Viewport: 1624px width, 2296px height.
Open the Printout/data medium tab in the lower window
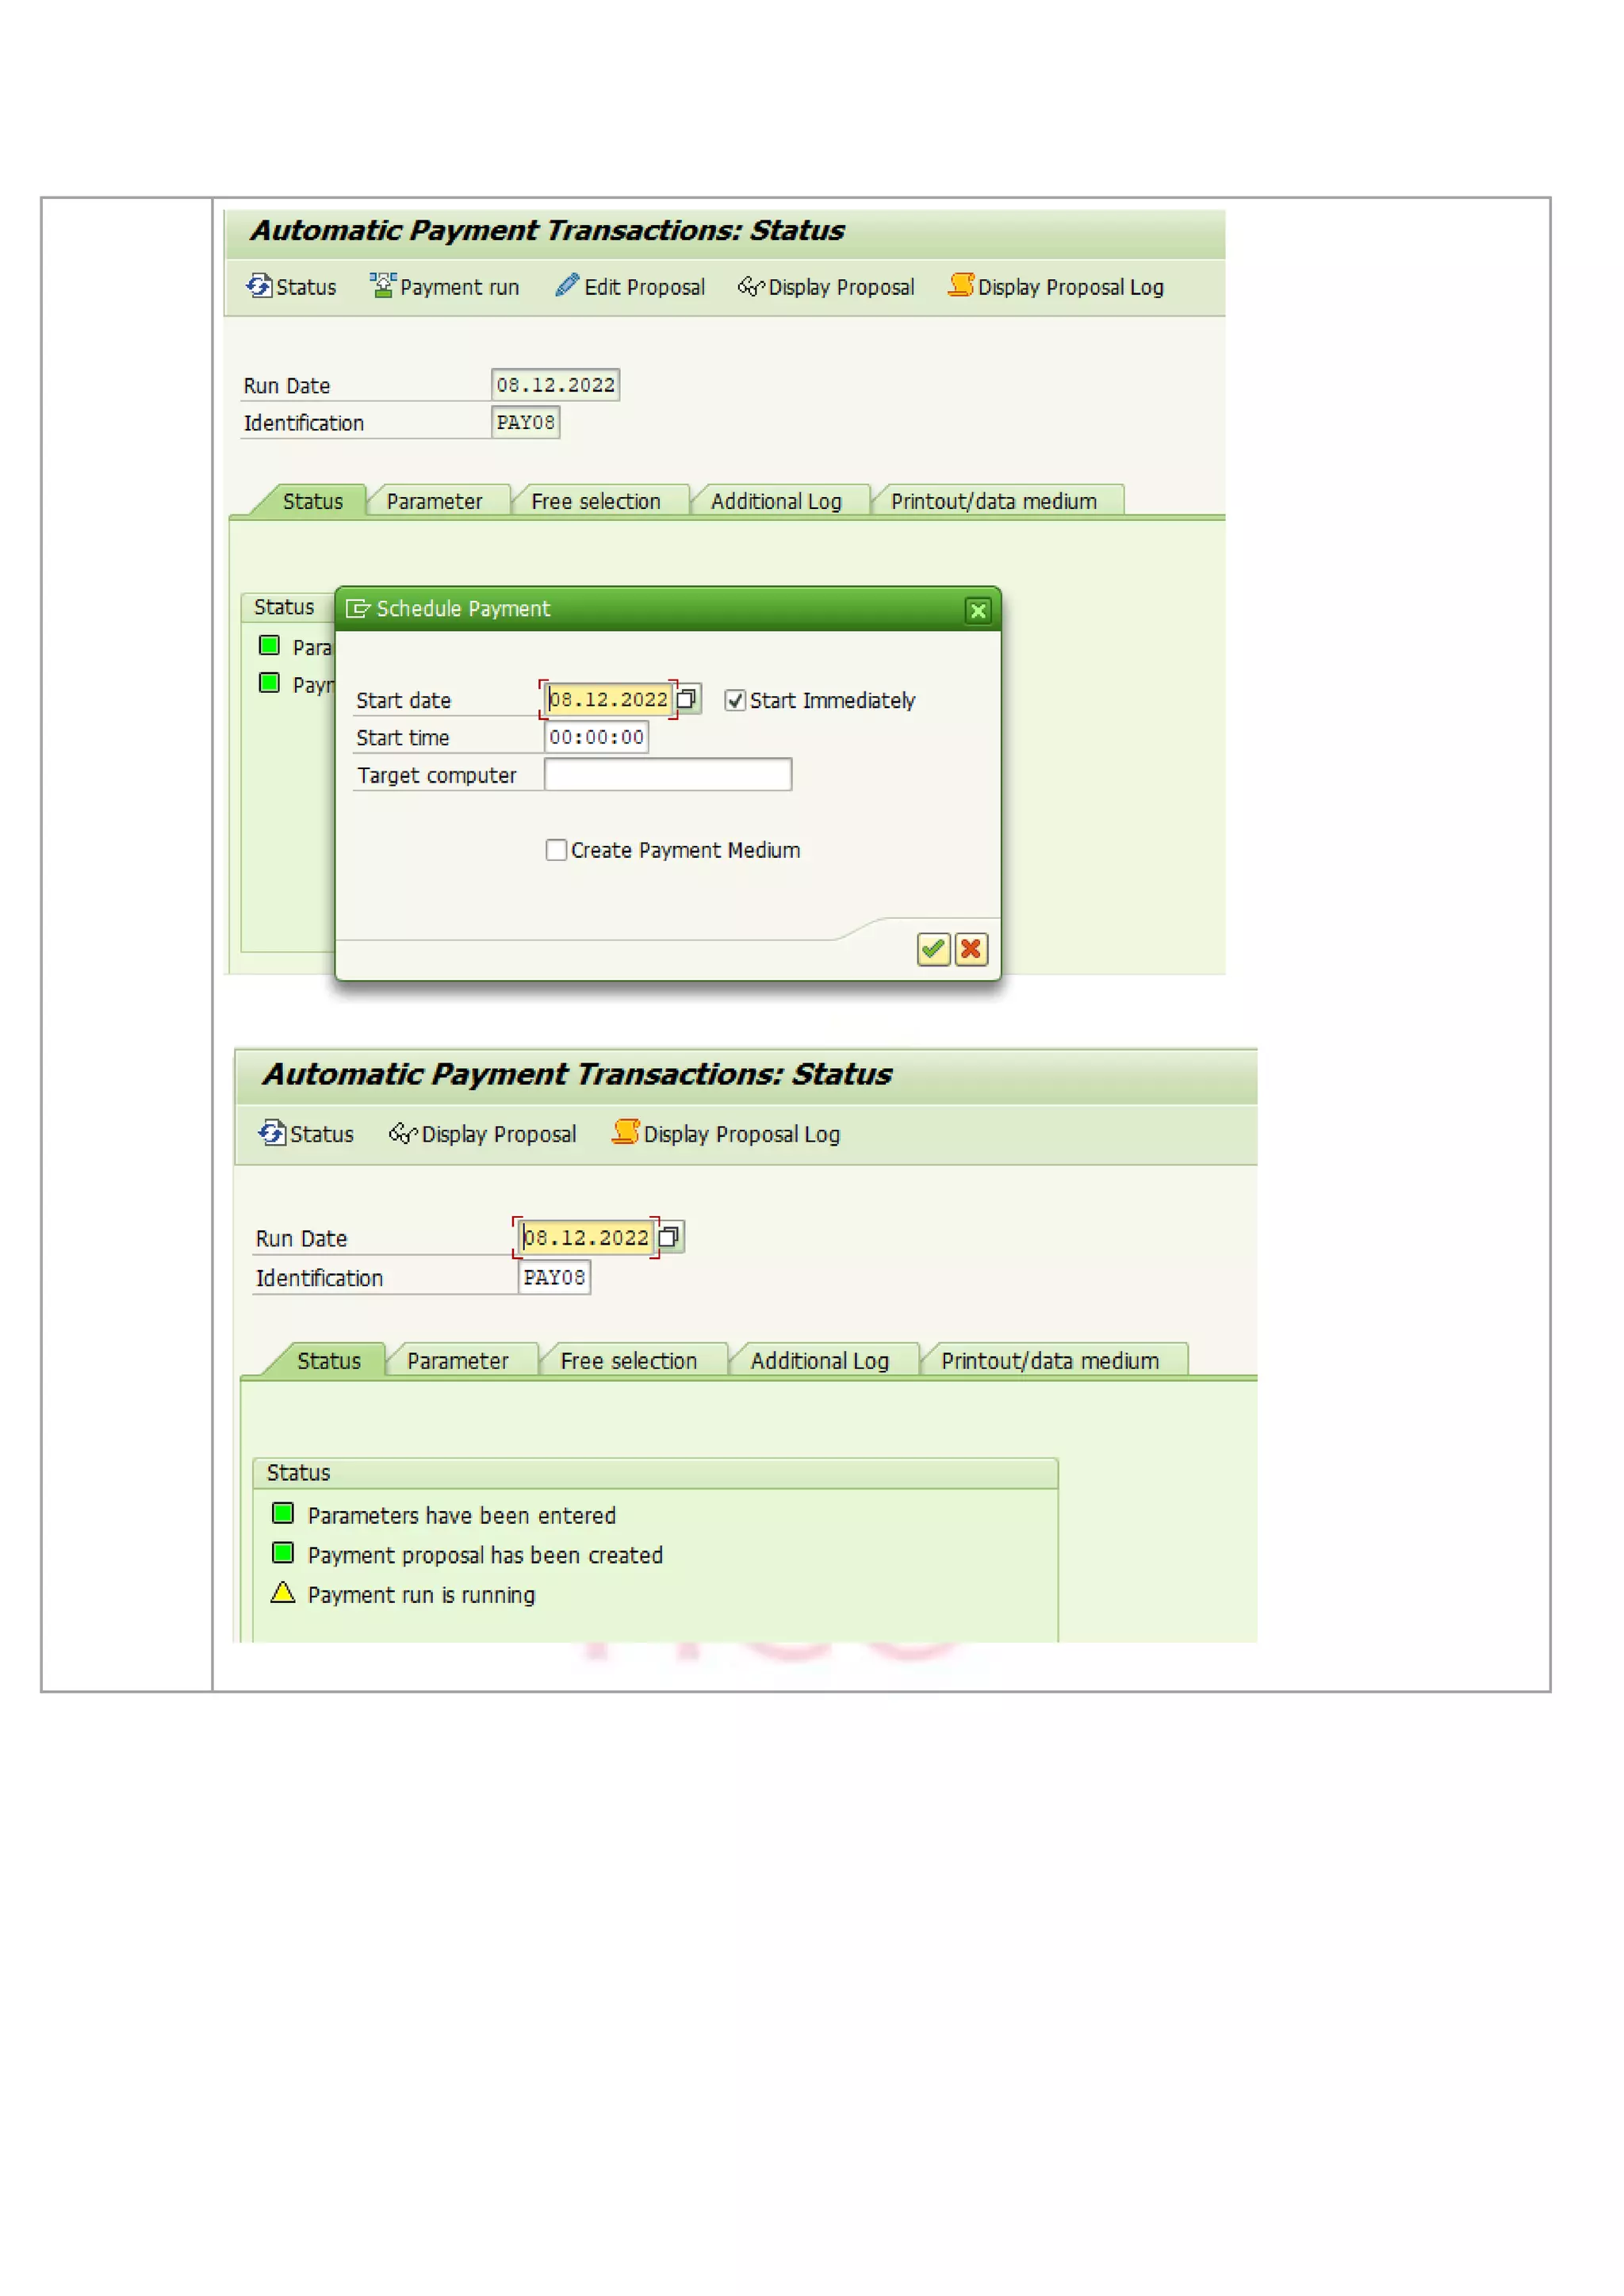pos(1049,1361)
